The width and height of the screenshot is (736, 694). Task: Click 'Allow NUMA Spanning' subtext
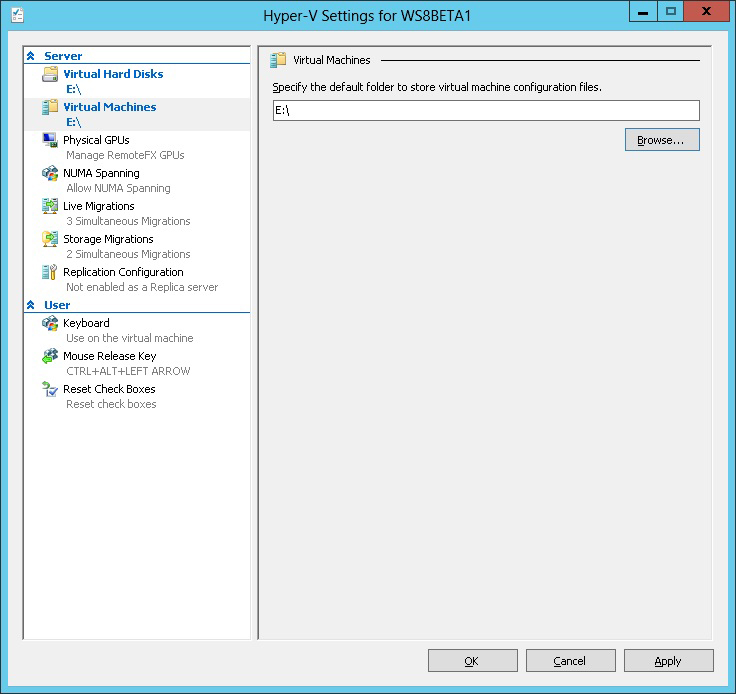(118, 188)
